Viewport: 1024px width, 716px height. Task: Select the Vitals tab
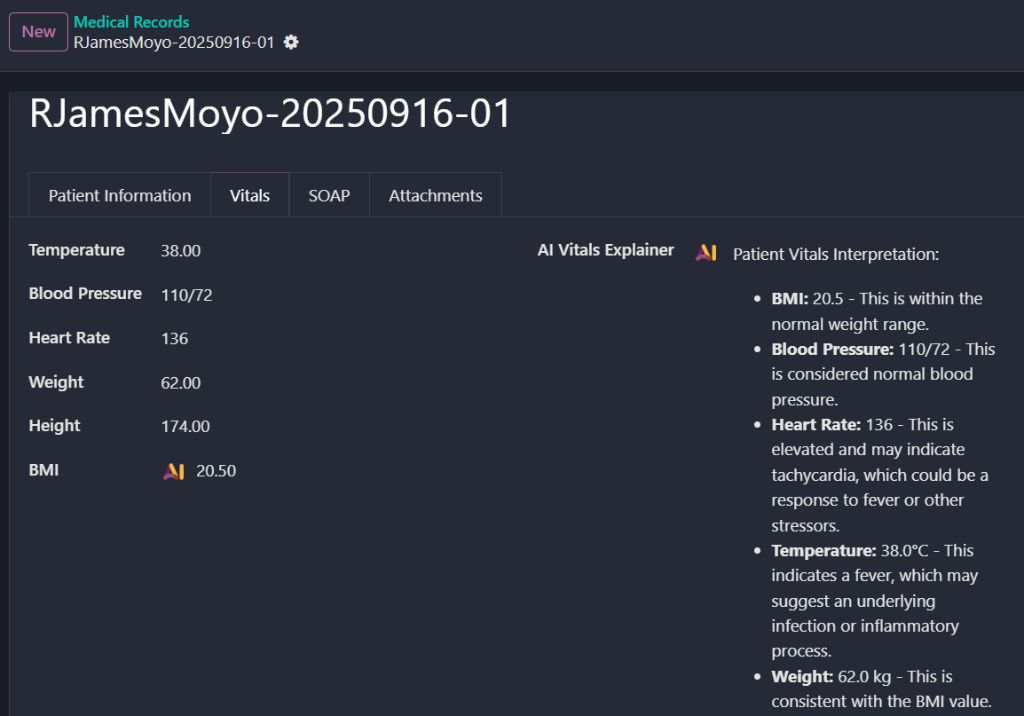[x=249, y=195]
